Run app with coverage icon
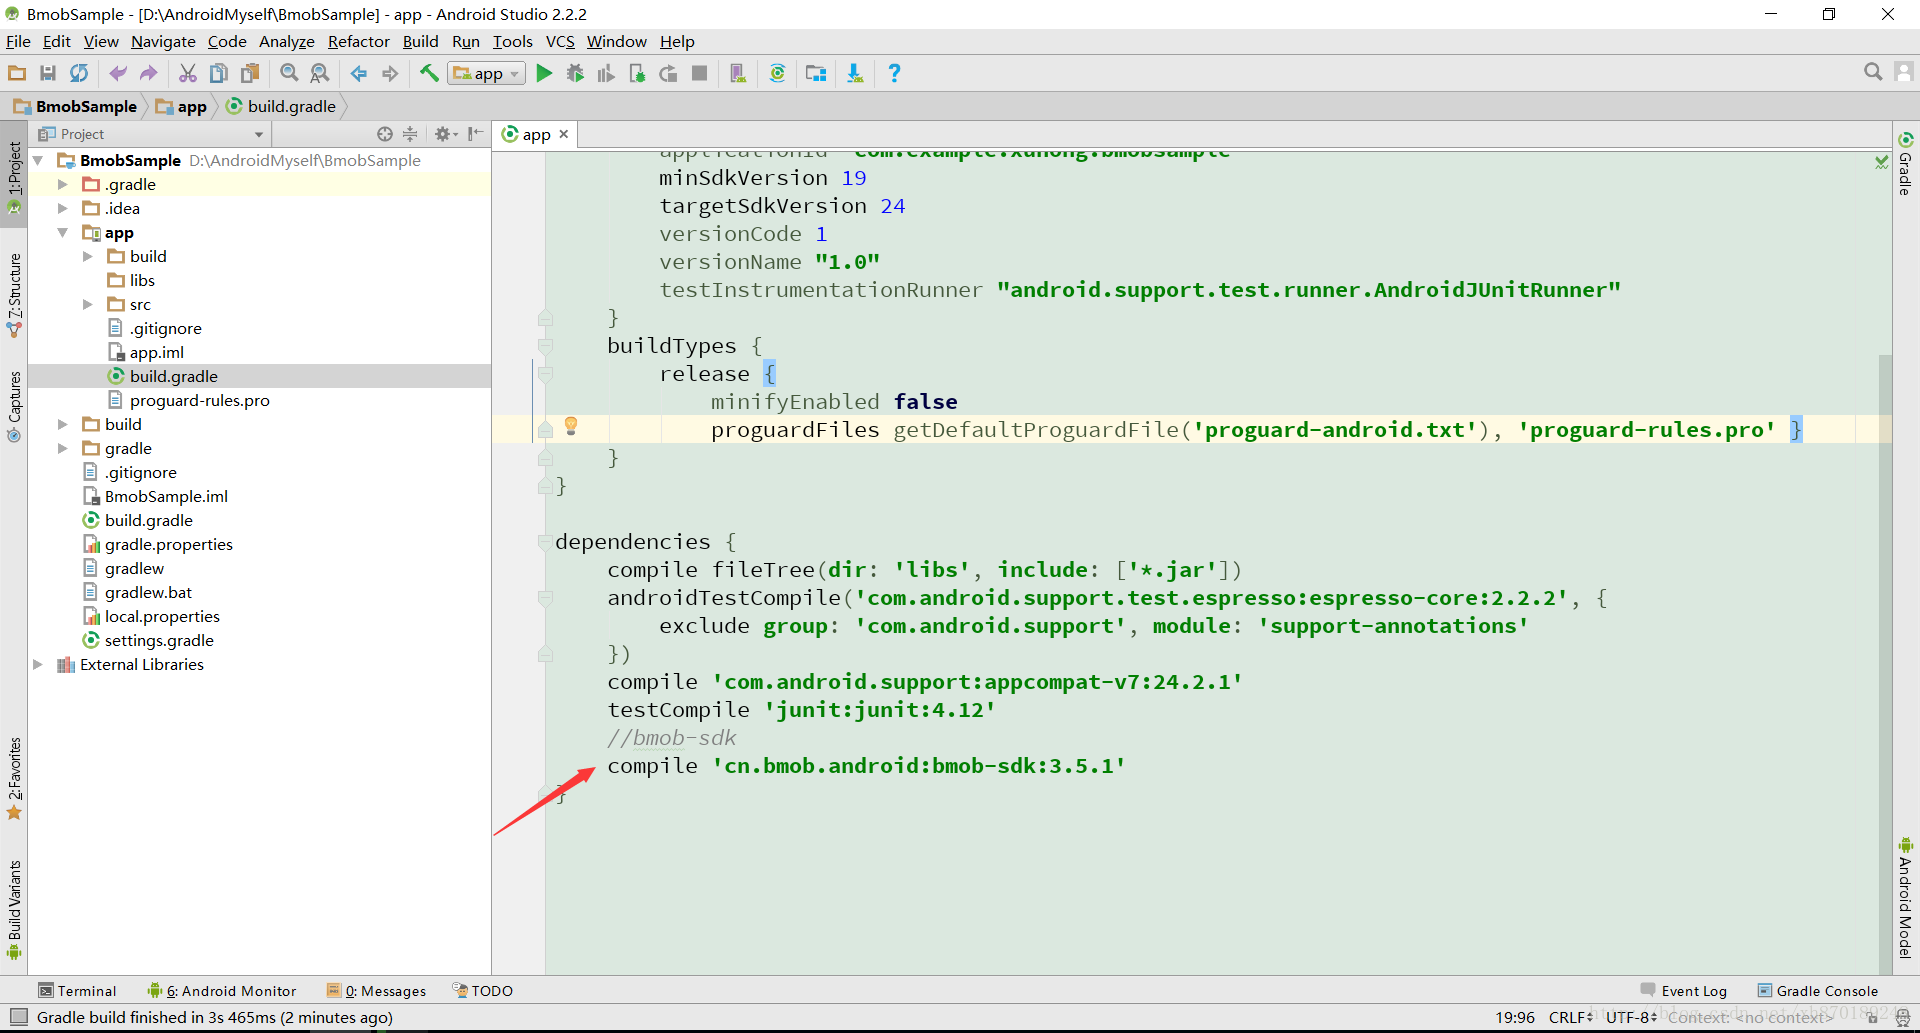 pyautogui.click(x=606, y=73)
